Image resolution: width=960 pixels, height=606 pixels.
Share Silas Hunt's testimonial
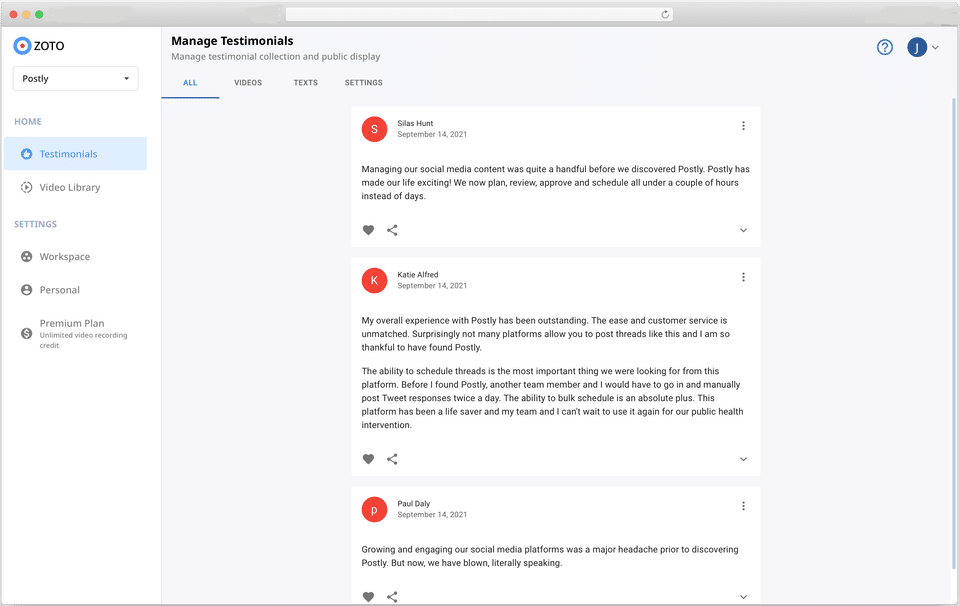[x=392, y=230]
